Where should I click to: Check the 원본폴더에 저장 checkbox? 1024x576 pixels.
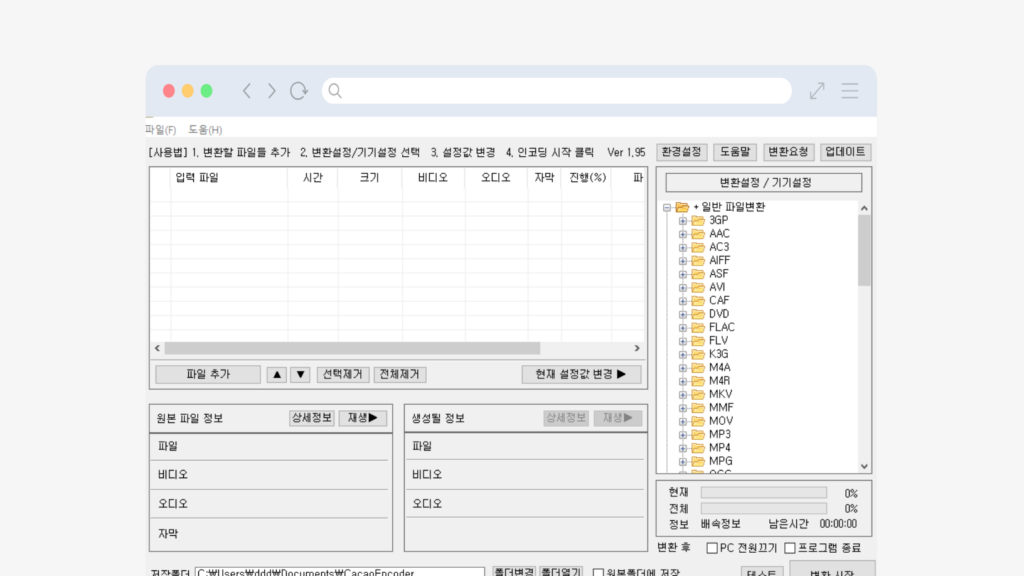pyautogui.click(x=598, y=573)
